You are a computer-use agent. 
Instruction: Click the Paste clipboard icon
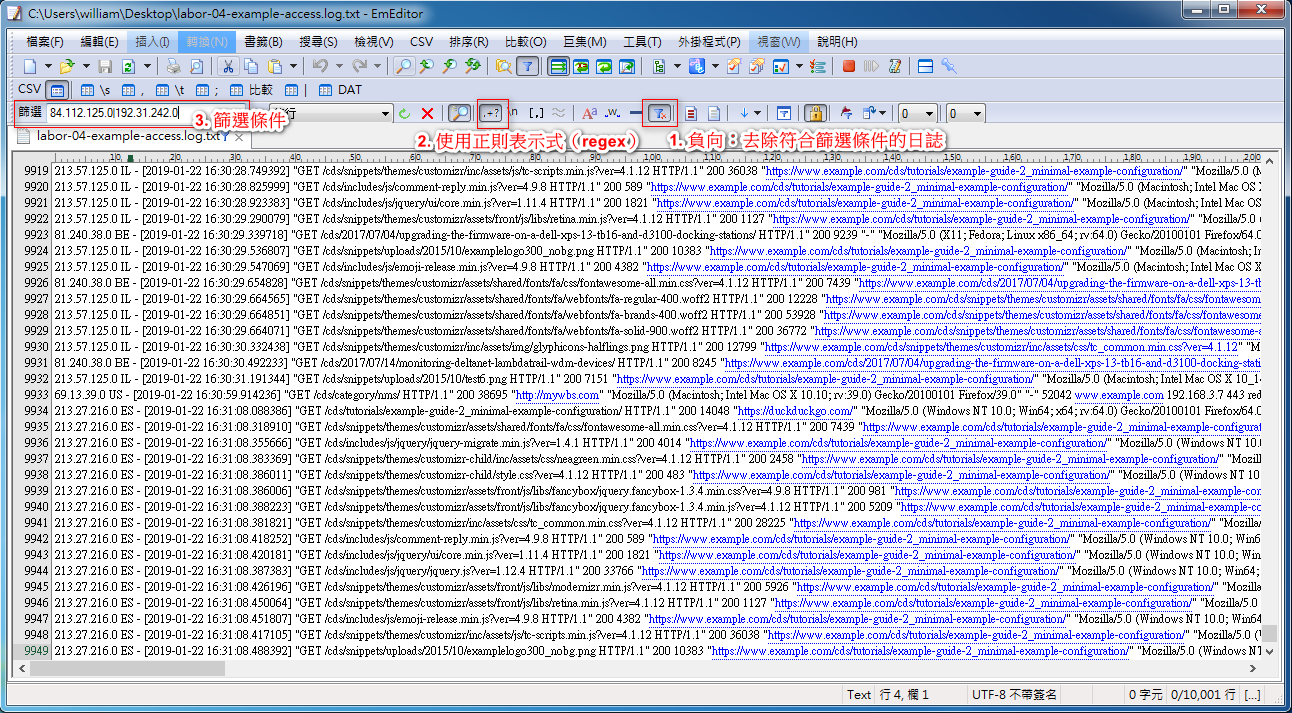point(275,66)
